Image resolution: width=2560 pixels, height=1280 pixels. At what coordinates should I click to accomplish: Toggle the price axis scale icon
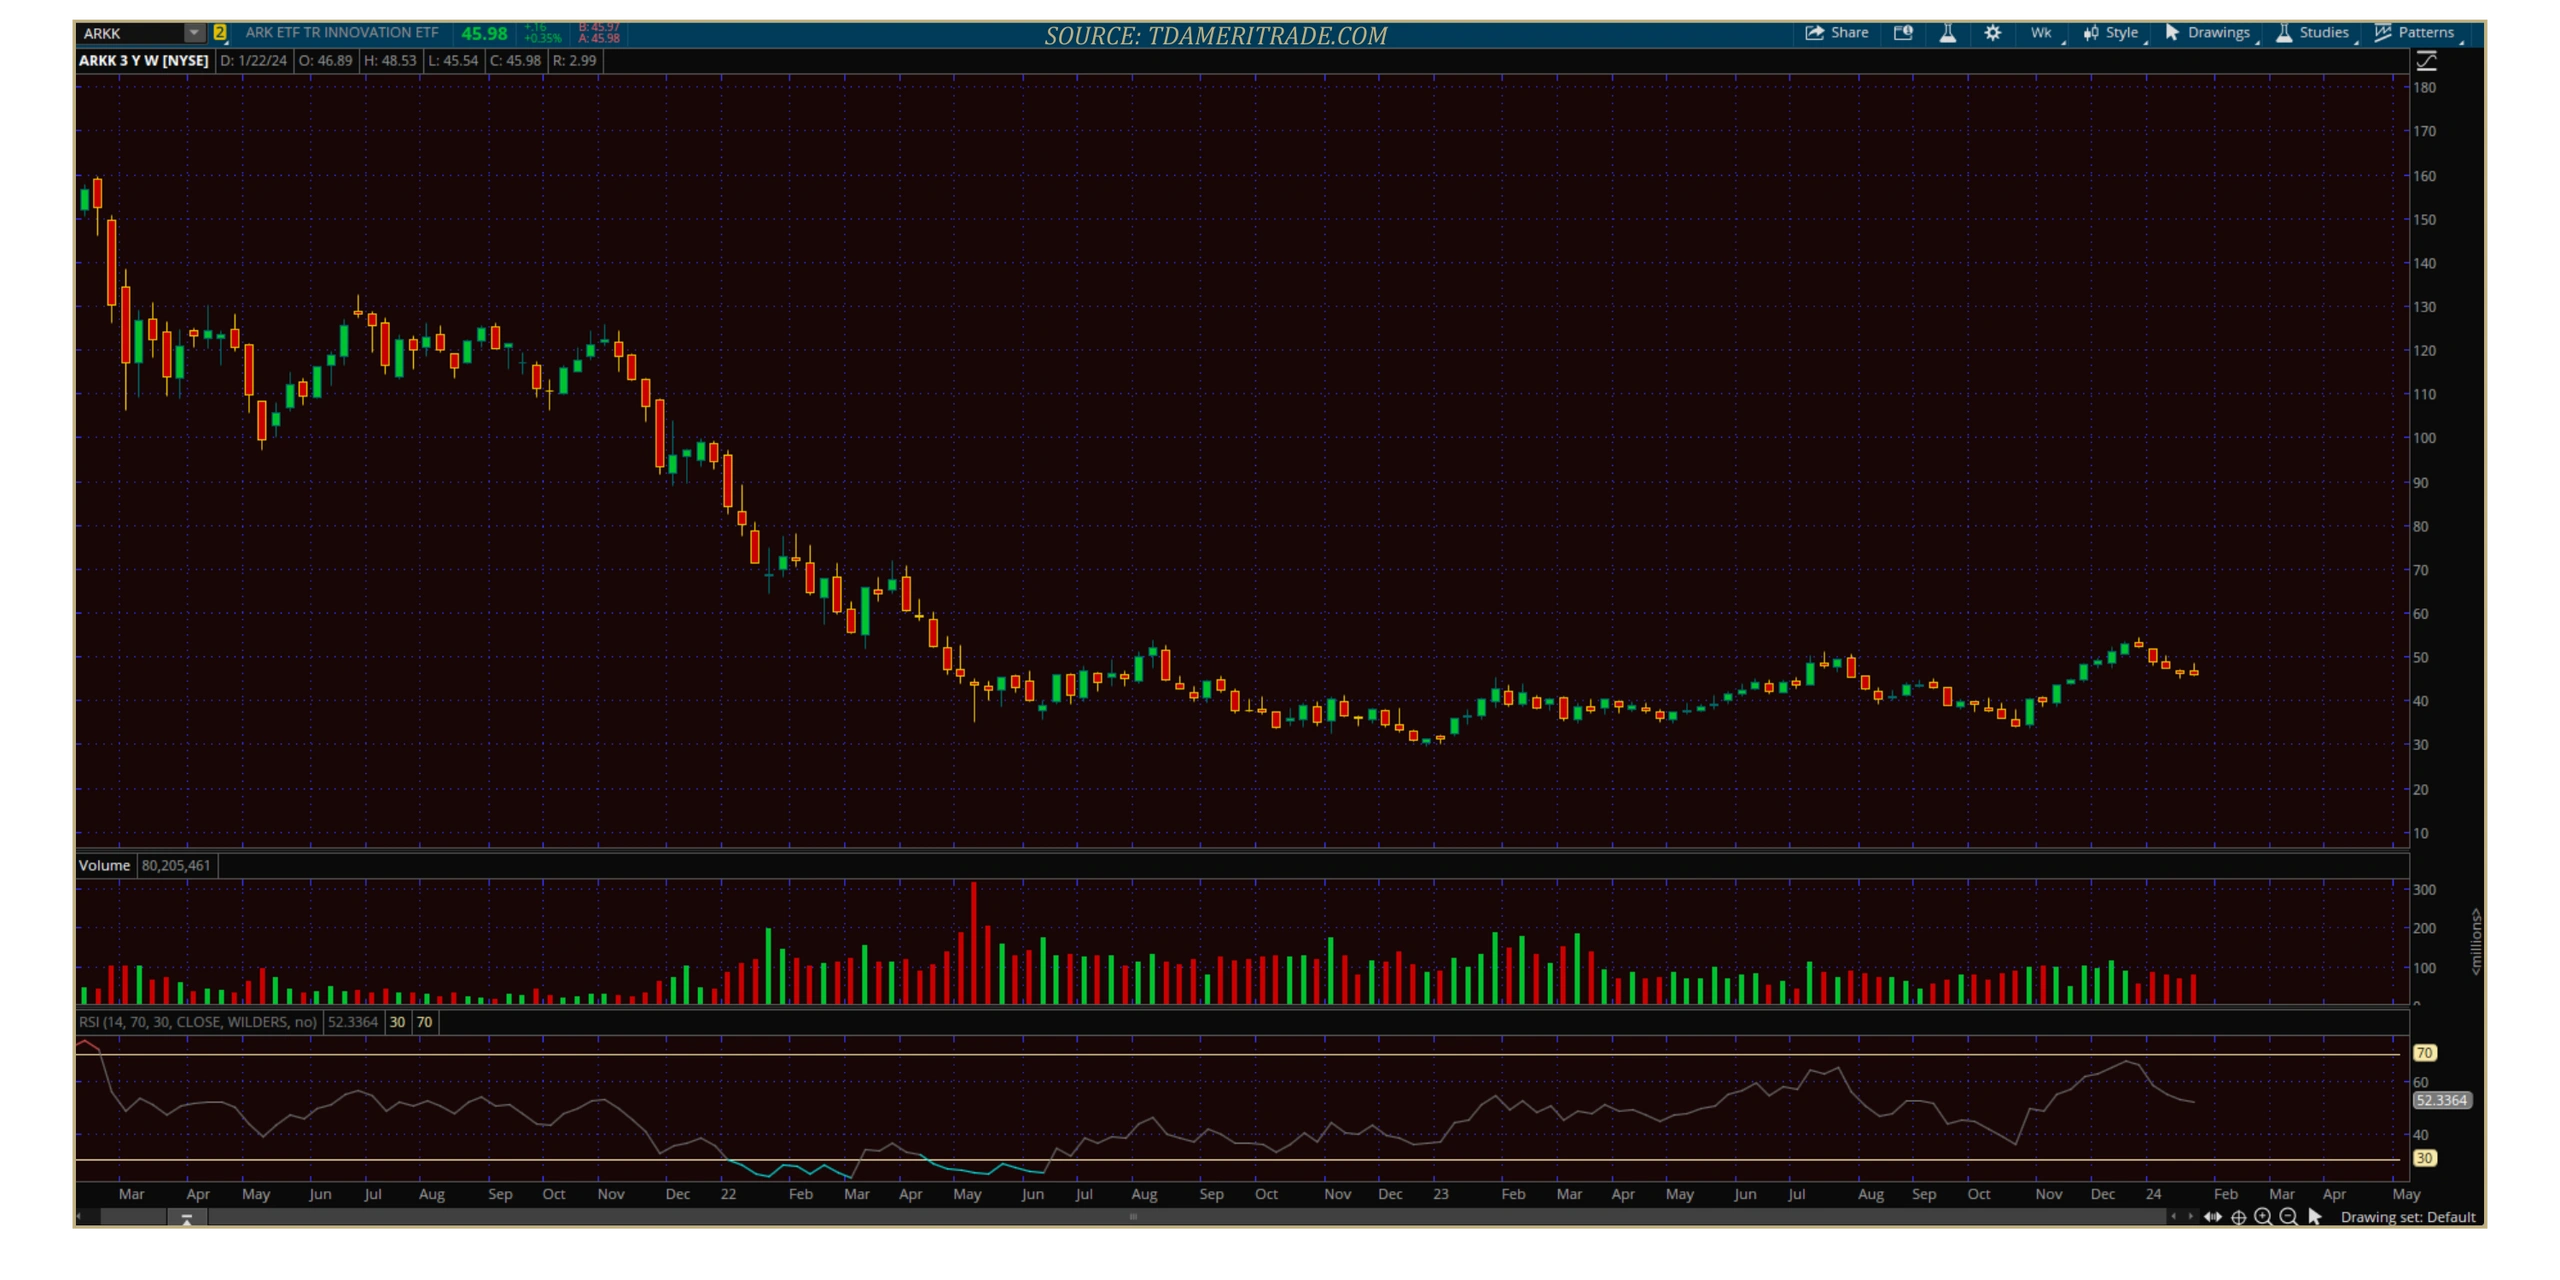click(x=2426, y=62)
